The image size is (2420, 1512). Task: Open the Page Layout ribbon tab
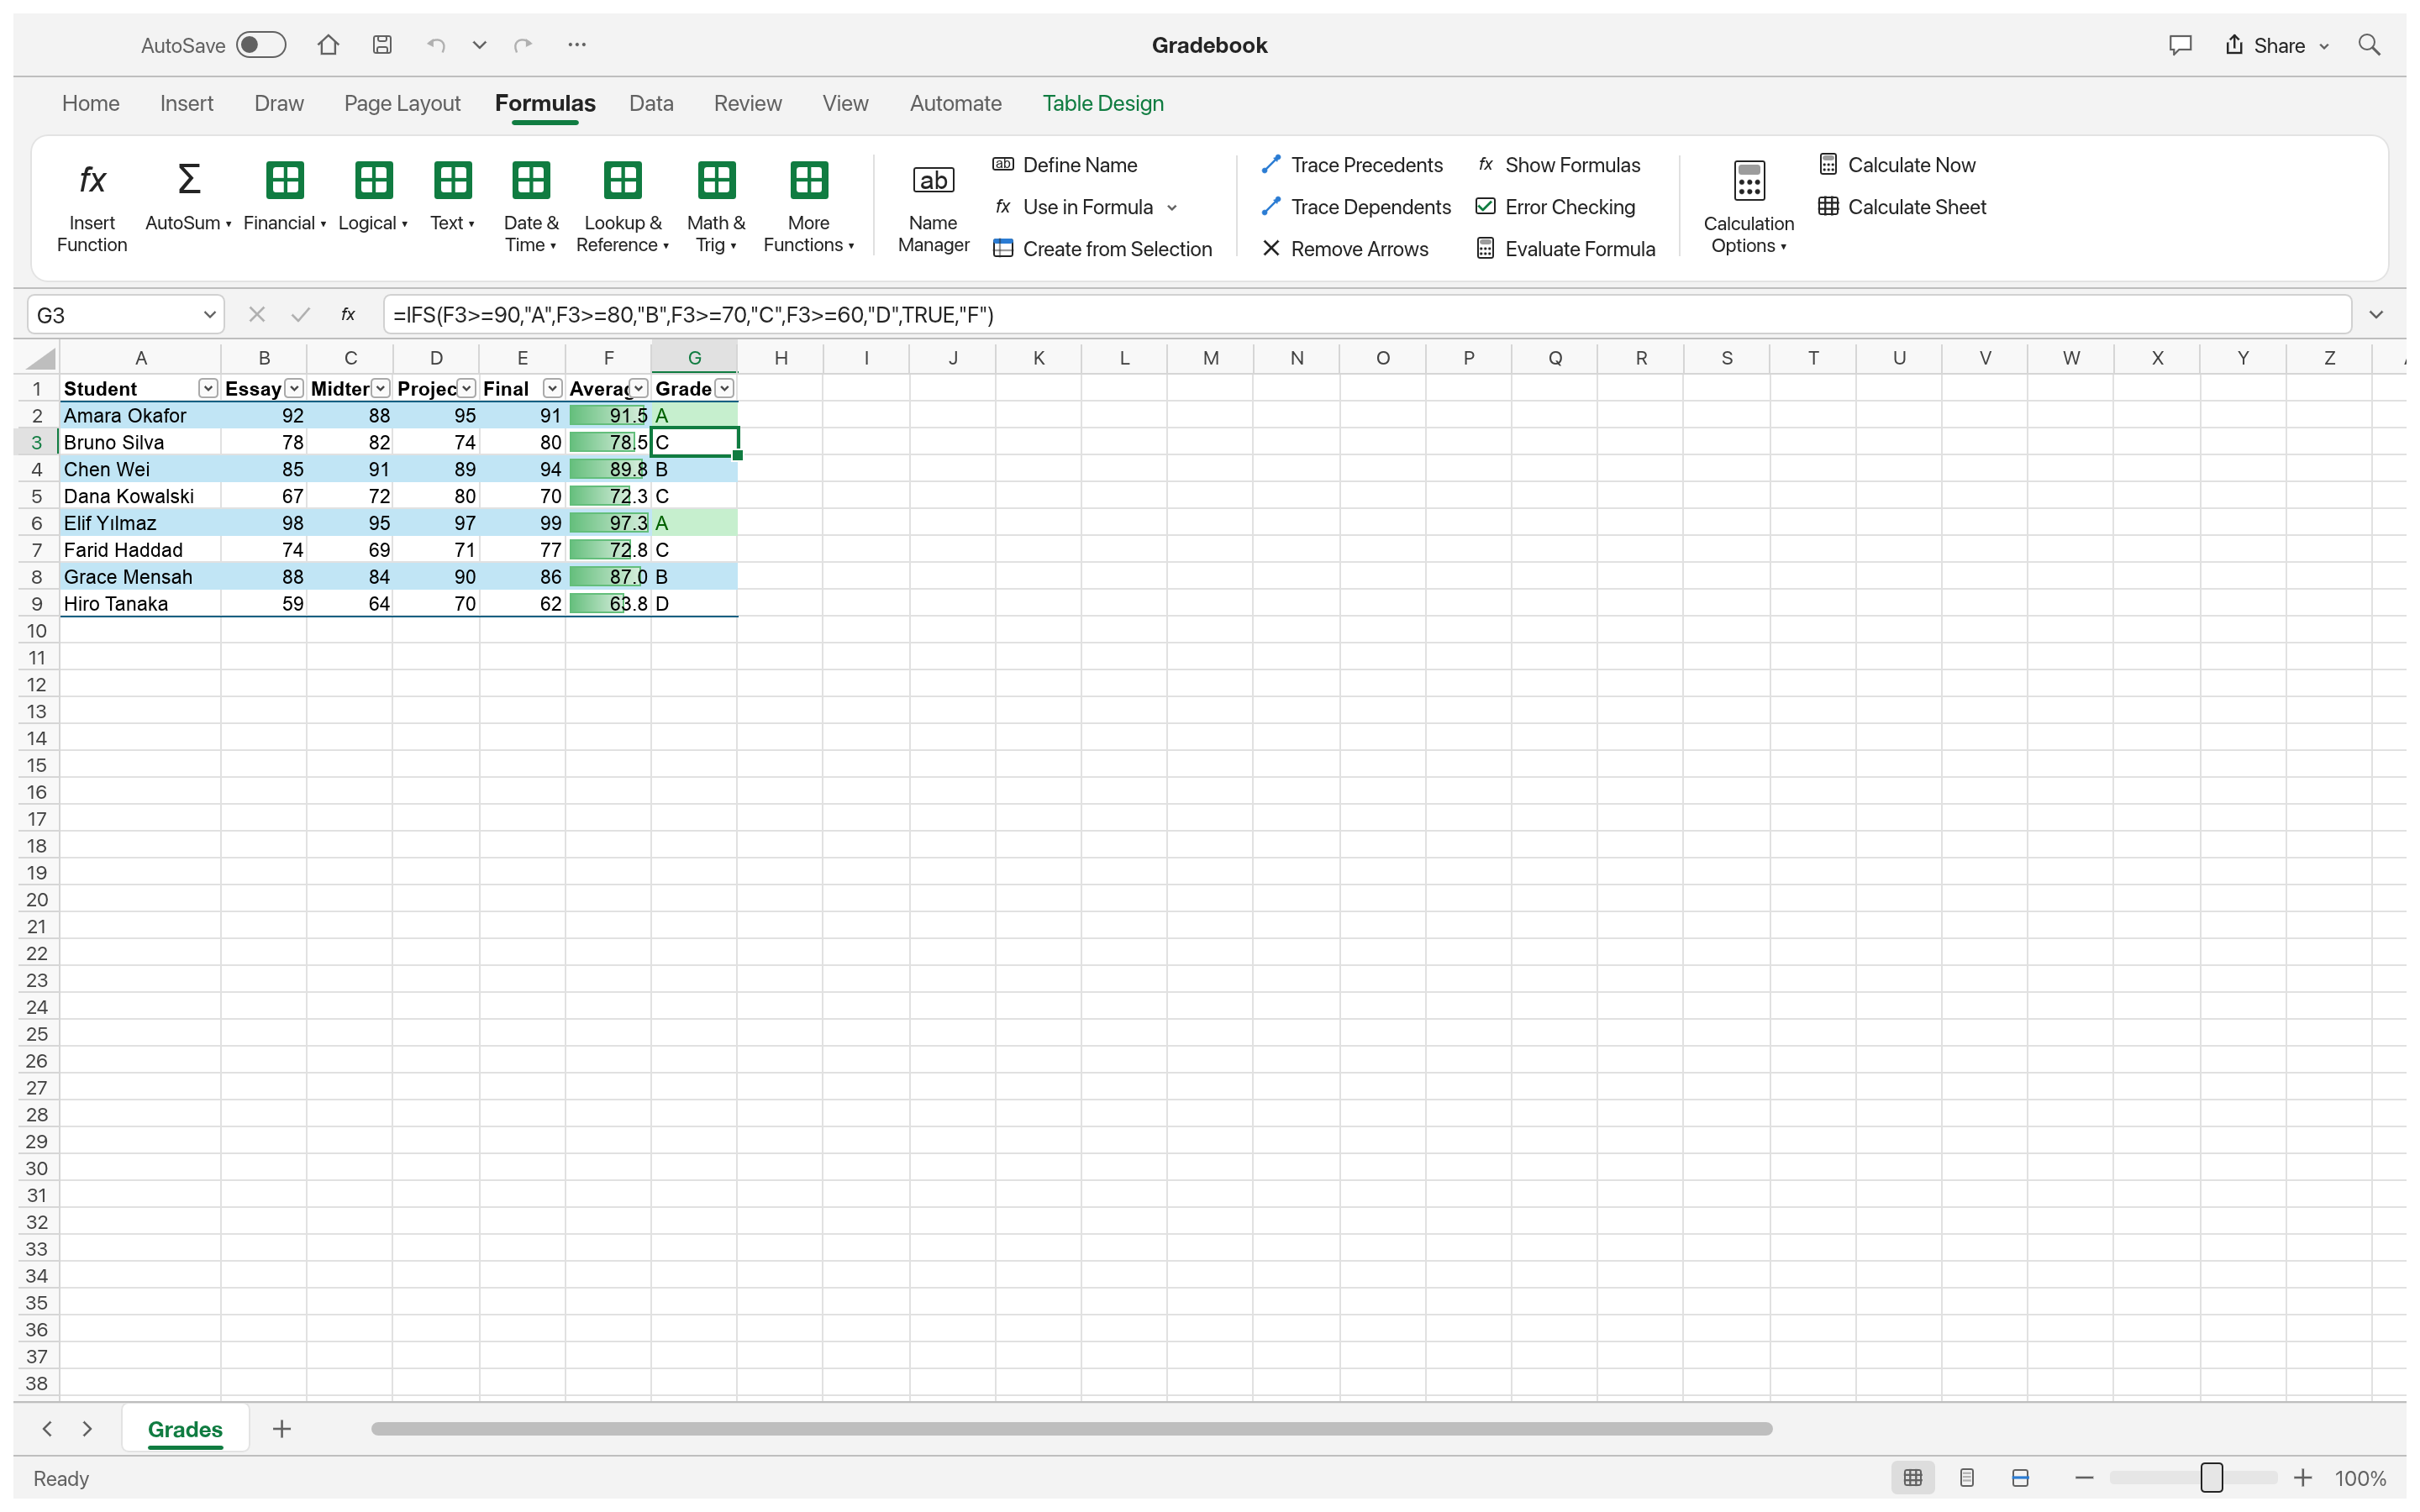pos(402,103)
